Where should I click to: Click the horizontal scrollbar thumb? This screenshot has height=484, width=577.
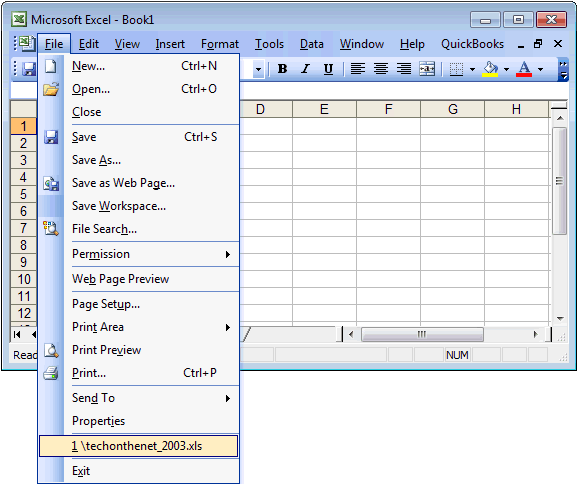coord(422,334)
